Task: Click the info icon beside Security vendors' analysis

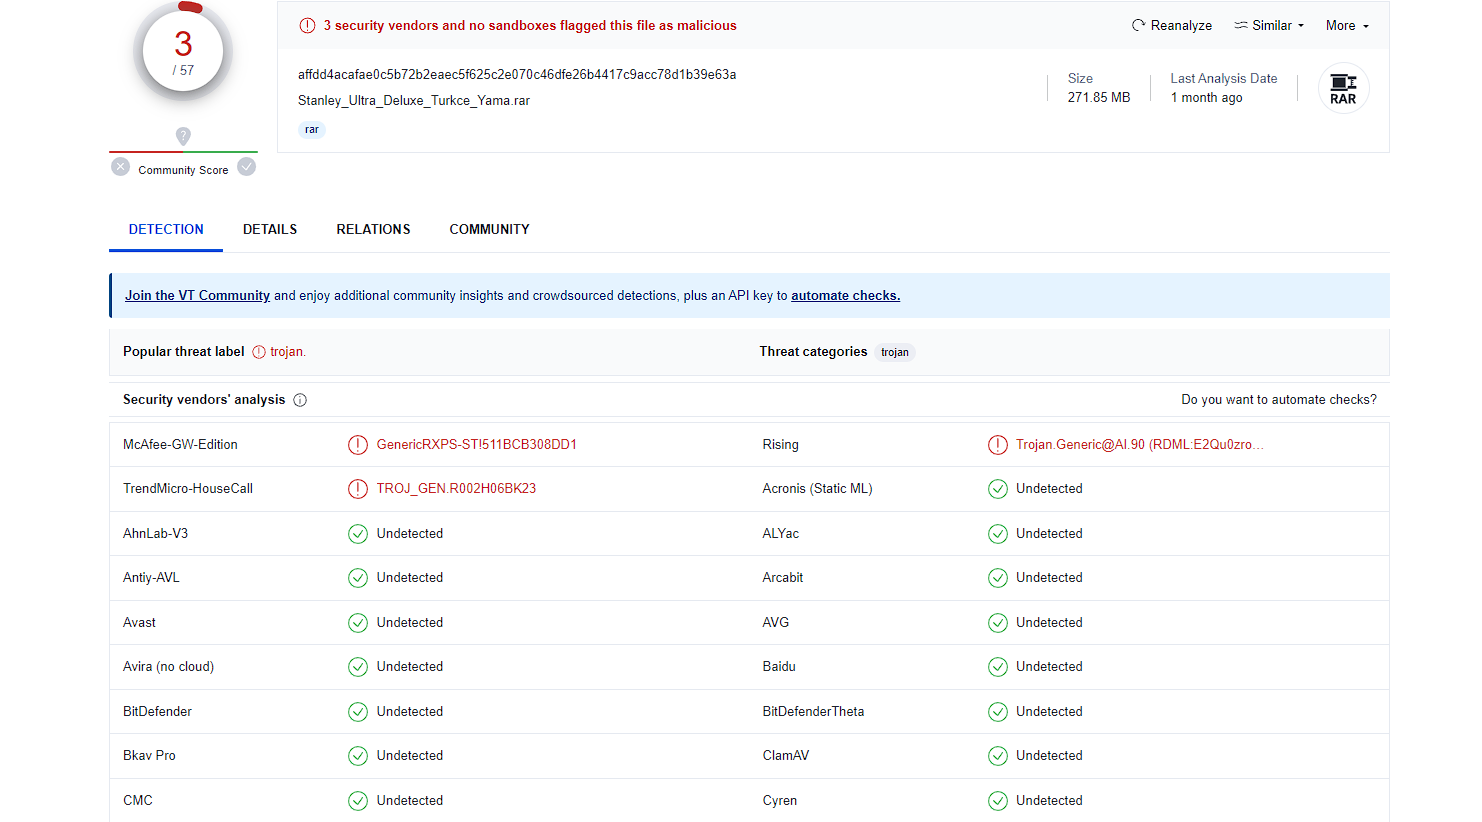Action: point(300,400)
